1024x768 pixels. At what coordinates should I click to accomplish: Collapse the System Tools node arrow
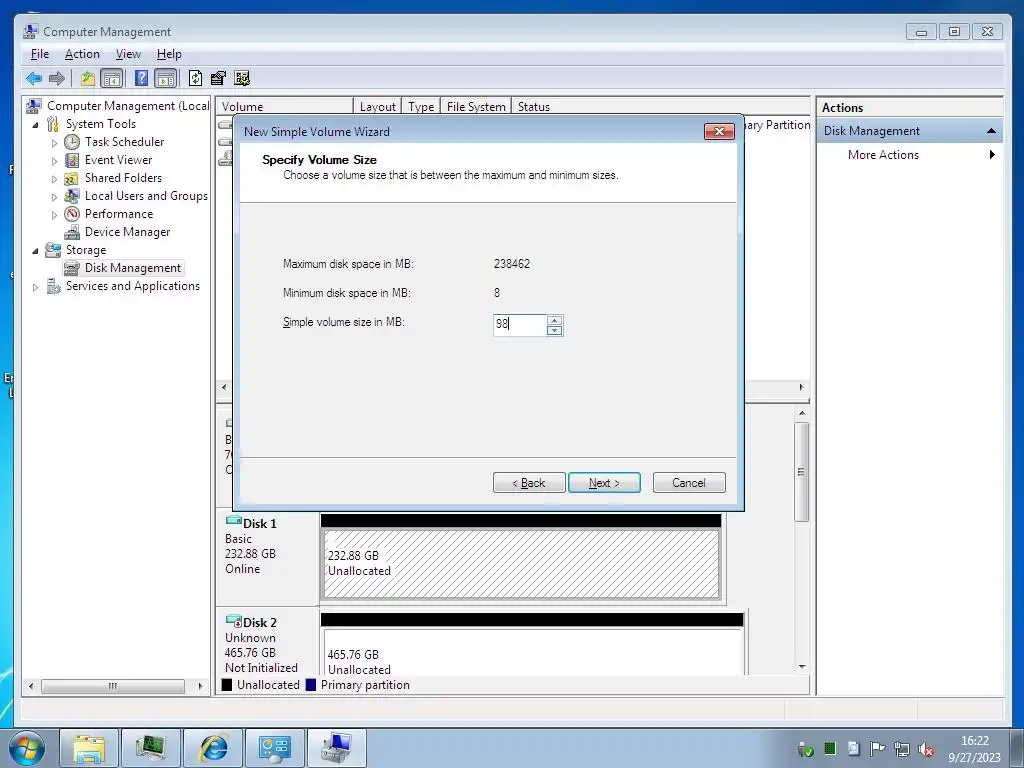tap(35, 125)
